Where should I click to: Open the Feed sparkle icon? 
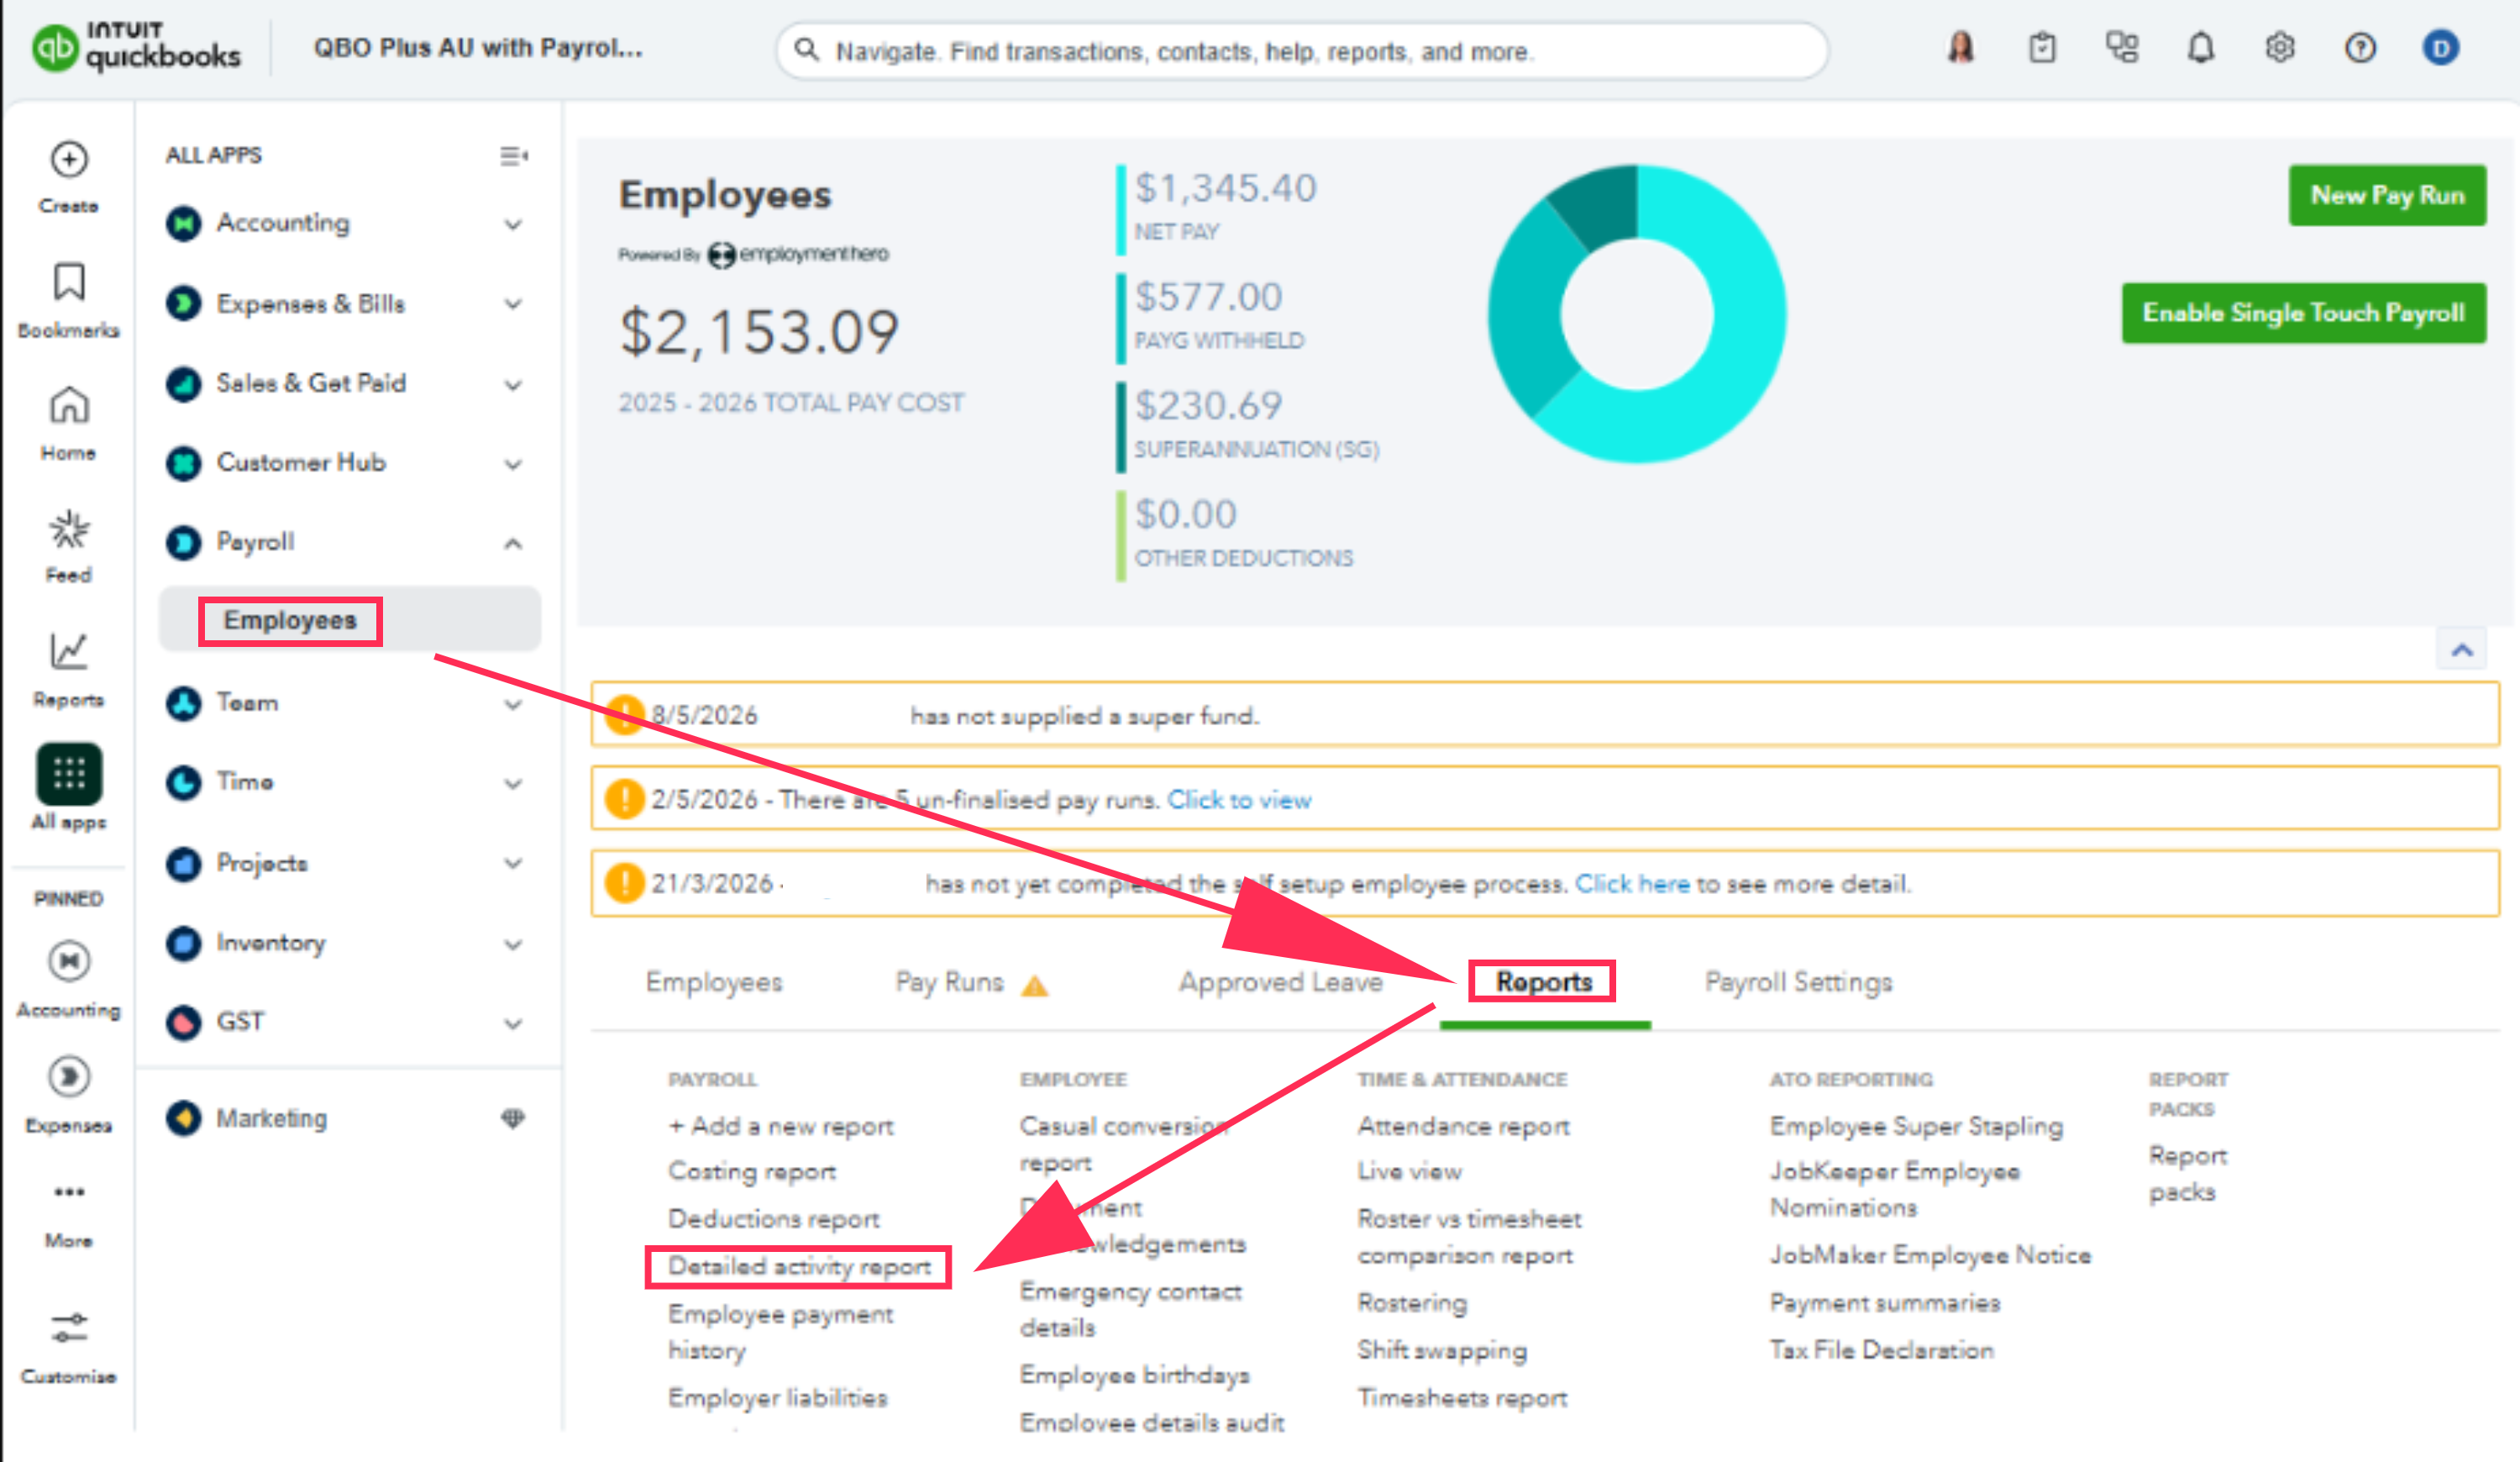(x=69, y=530)
